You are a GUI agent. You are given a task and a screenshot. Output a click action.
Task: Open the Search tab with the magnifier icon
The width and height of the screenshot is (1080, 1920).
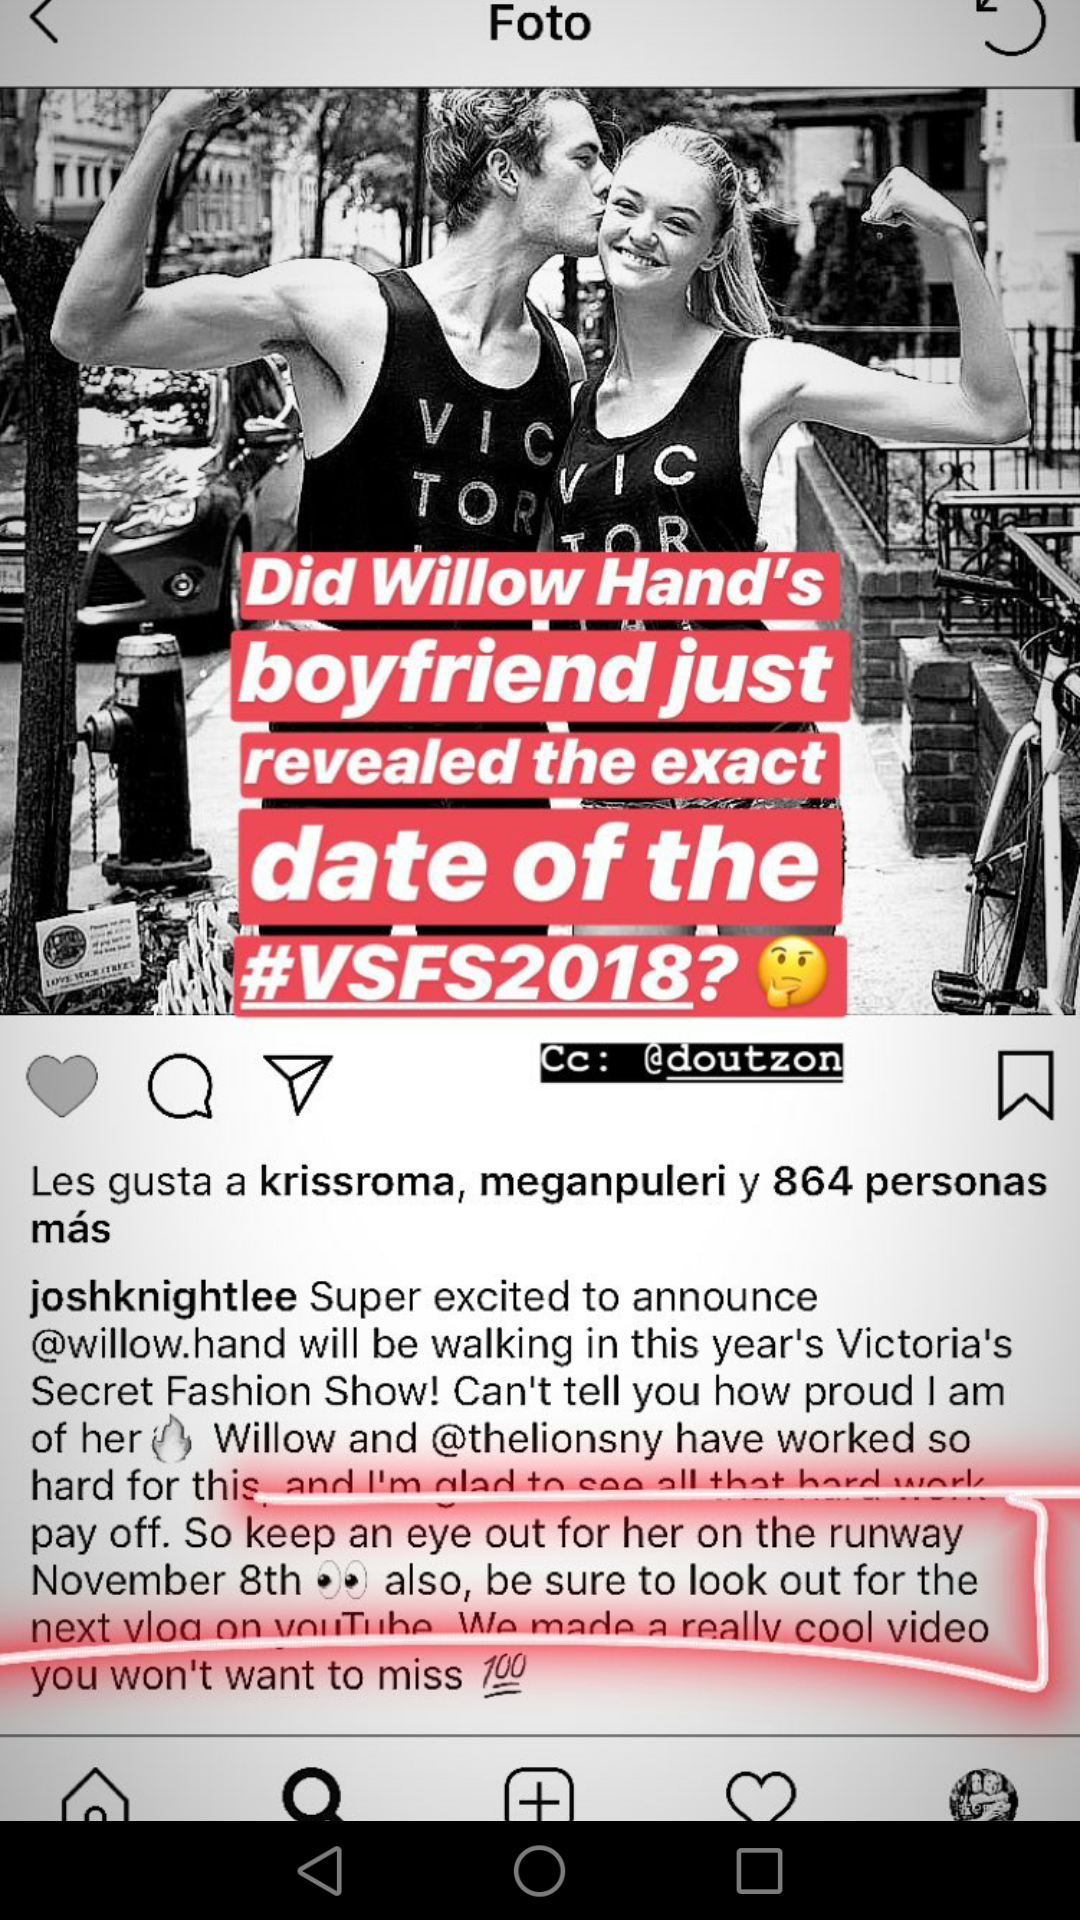[x=314, y=1794]
